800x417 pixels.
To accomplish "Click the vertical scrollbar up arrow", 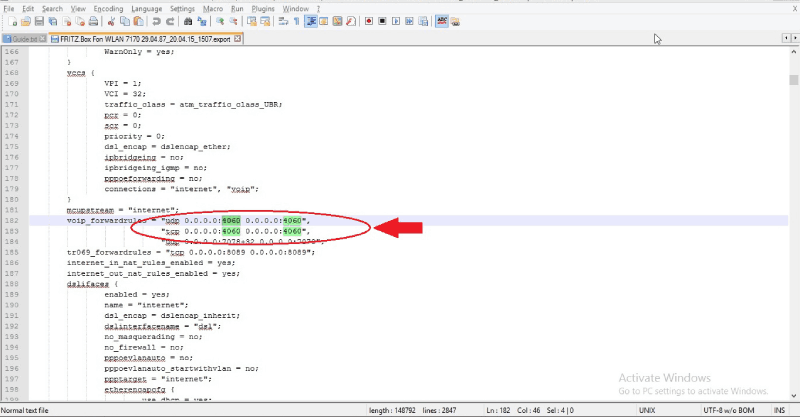I will click(793, 52).
